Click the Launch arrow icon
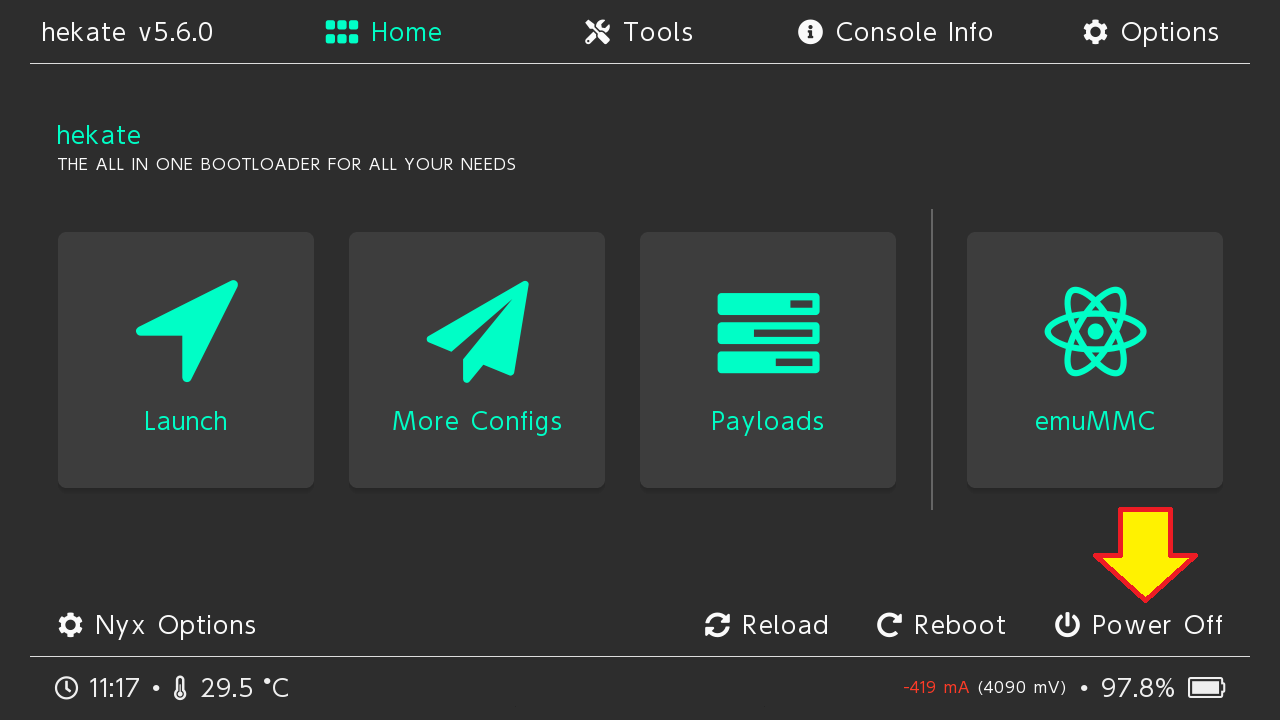The height and width of the screenshot is (720, 1280). pos(187,330)
